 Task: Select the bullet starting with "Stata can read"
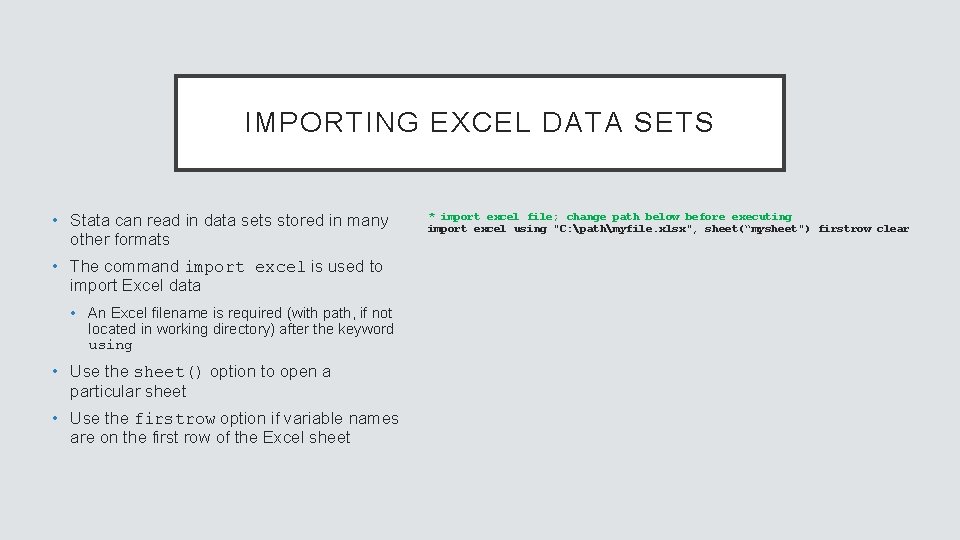(x=229, y=229)
